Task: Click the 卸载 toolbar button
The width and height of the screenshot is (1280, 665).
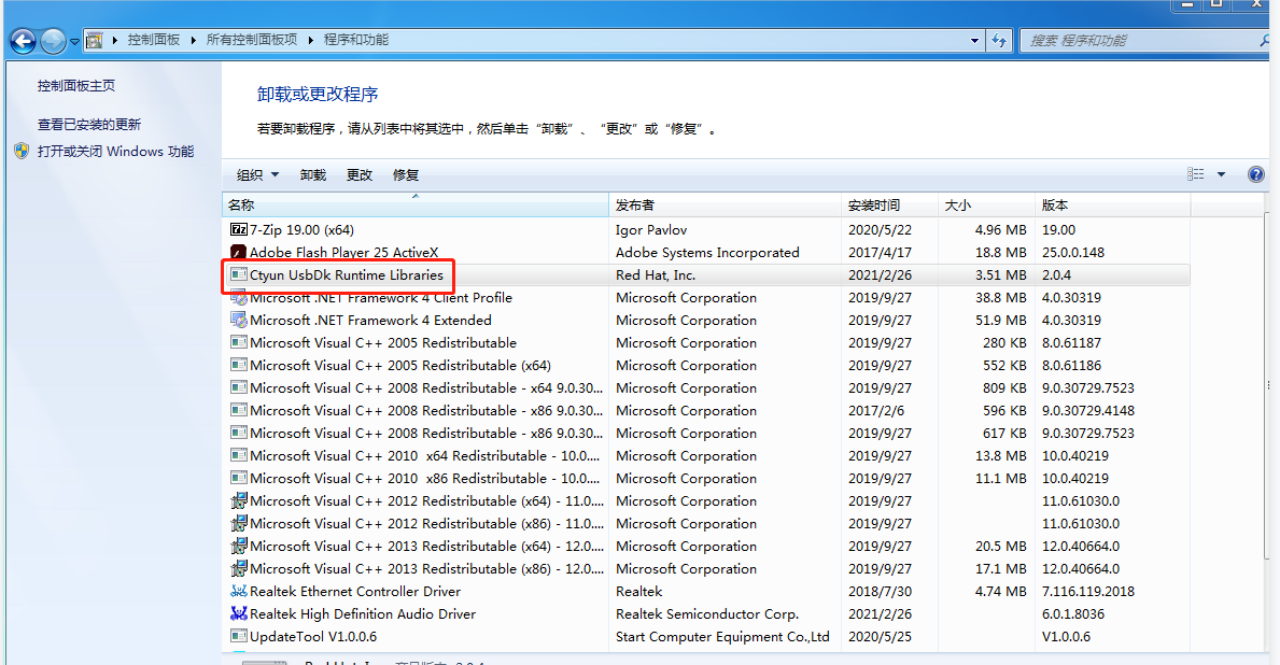Action: 313,175
